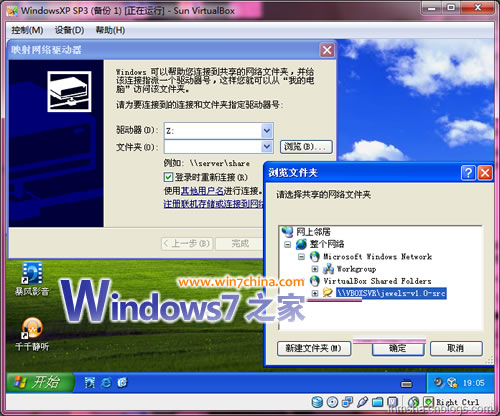The image size is (500, 416).
Task: Open the 注册联机存储或连接到网络 link
Action: pos(213,204)
